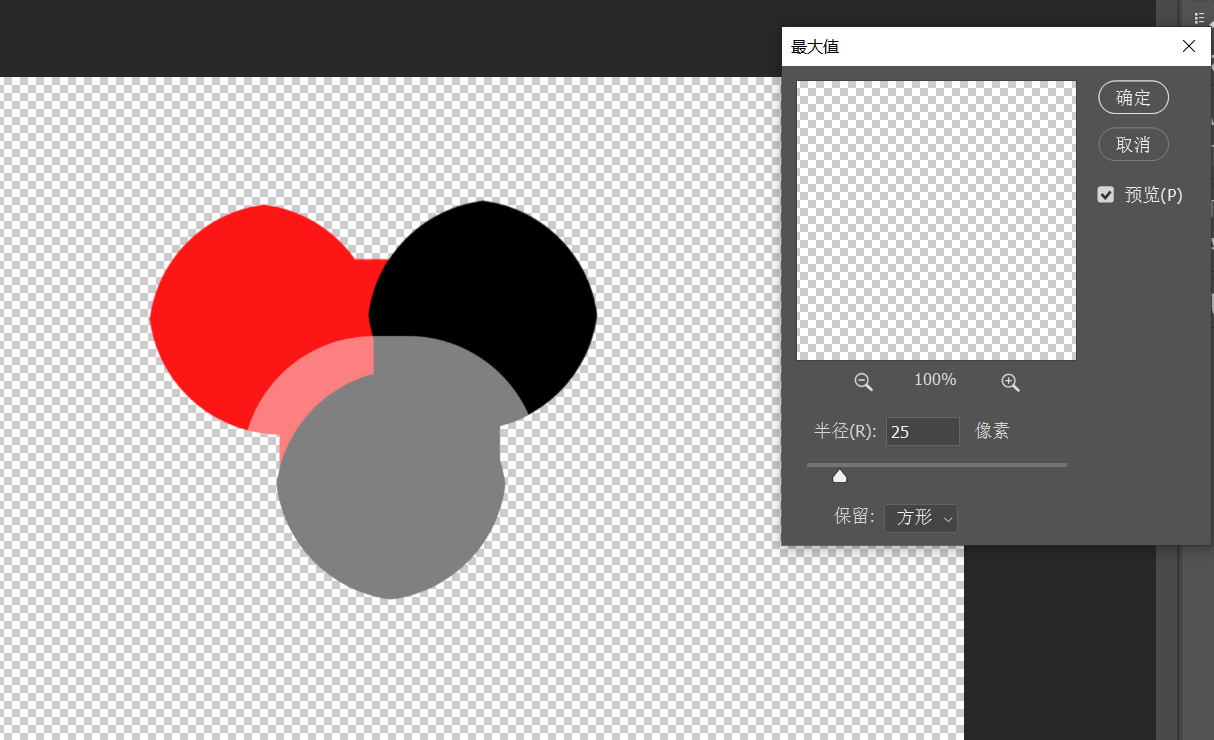Screen dimensions: 1214x740
Task: Click the 半径(R) label text
Action: tap(845, 432)
